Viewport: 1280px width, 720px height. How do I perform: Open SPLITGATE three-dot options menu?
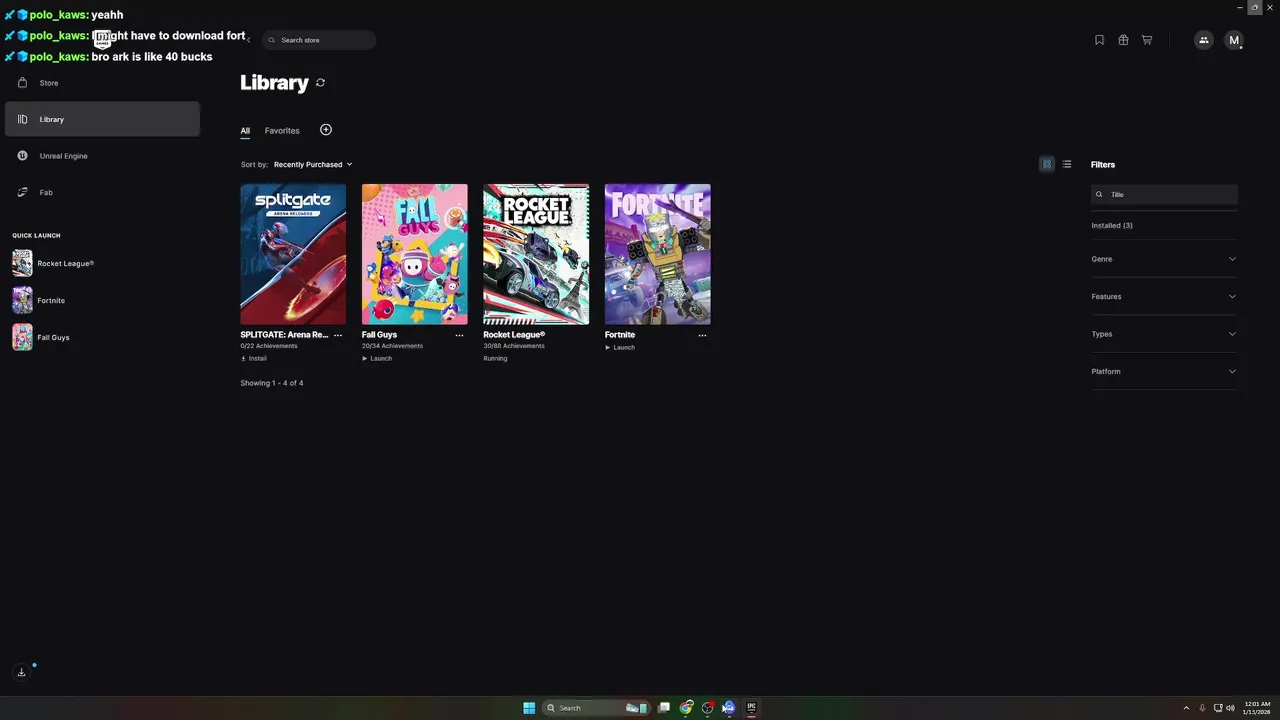click(338, 335)
